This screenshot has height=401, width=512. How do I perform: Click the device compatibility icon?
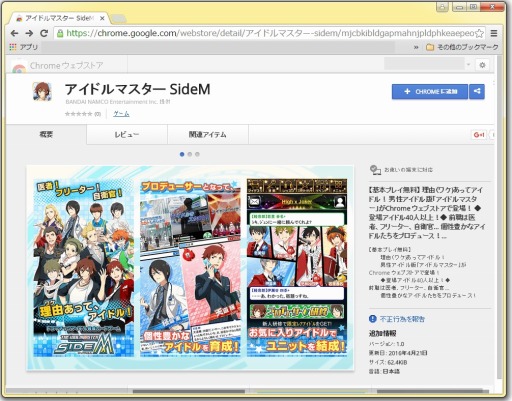(375, 170)
